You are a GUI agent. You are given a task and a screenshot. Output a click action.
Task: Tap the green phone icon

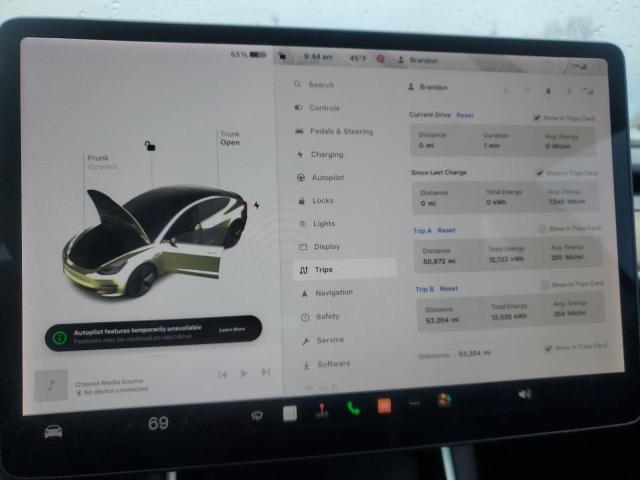353,408
